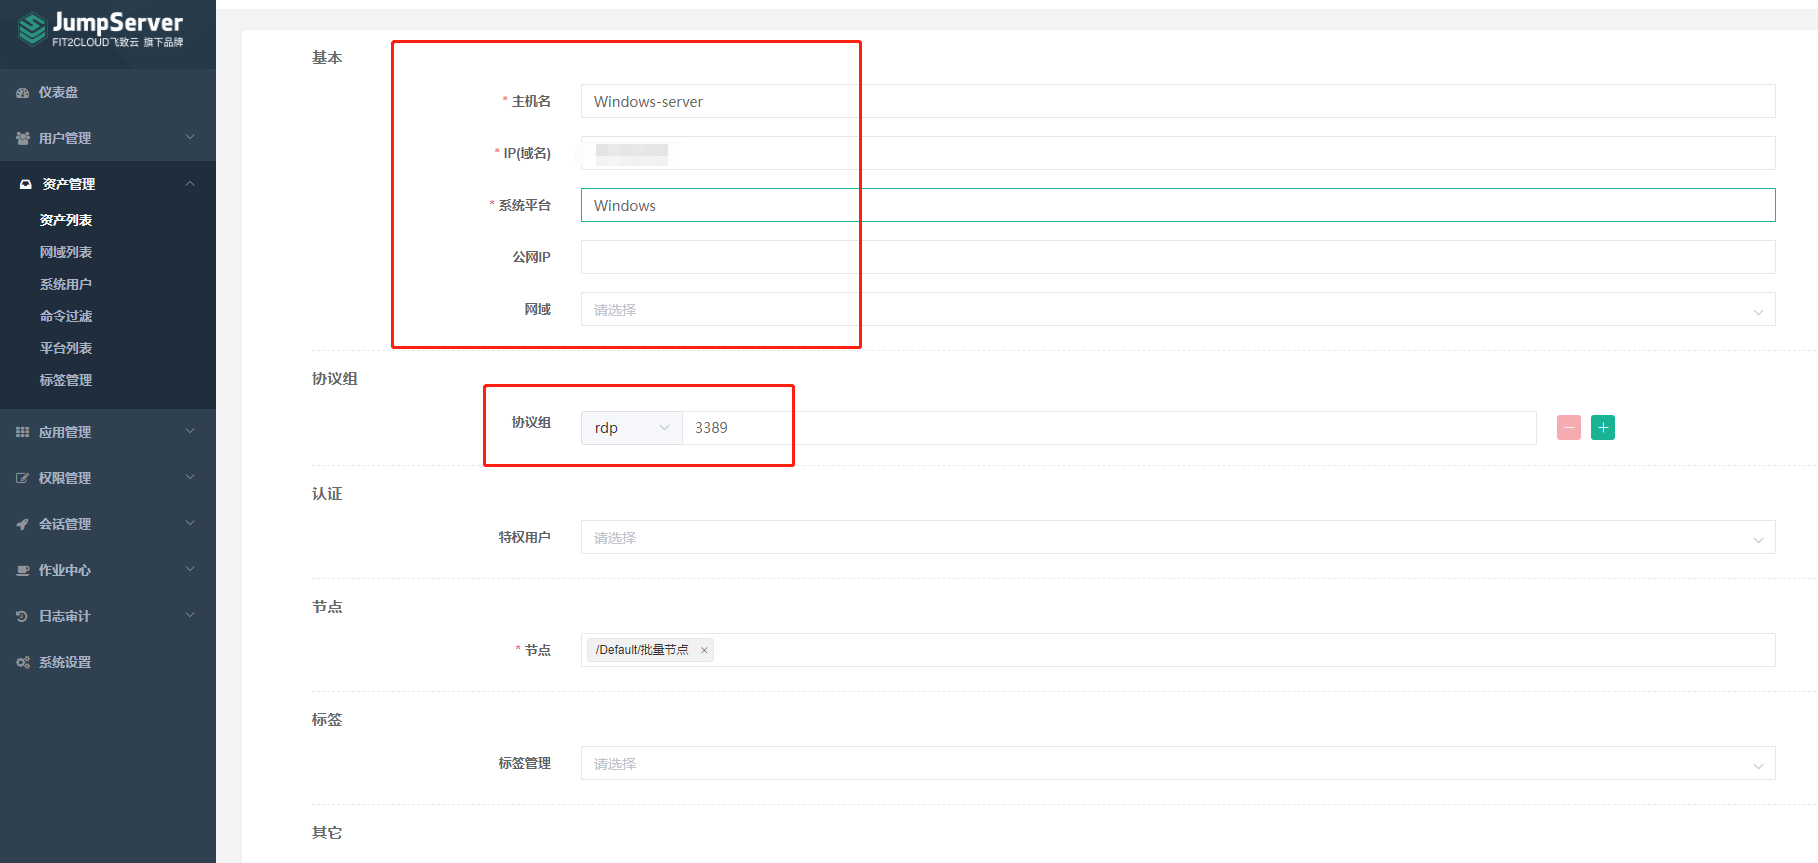Open 系统设置 page

pyautogui.click(x=108, y=662)
